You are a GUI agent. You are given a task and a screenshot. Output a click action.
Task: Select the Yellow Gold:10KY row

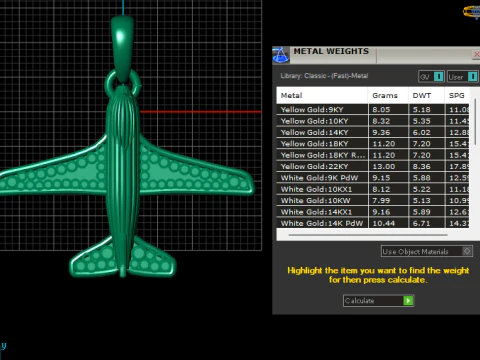point(373,121)
